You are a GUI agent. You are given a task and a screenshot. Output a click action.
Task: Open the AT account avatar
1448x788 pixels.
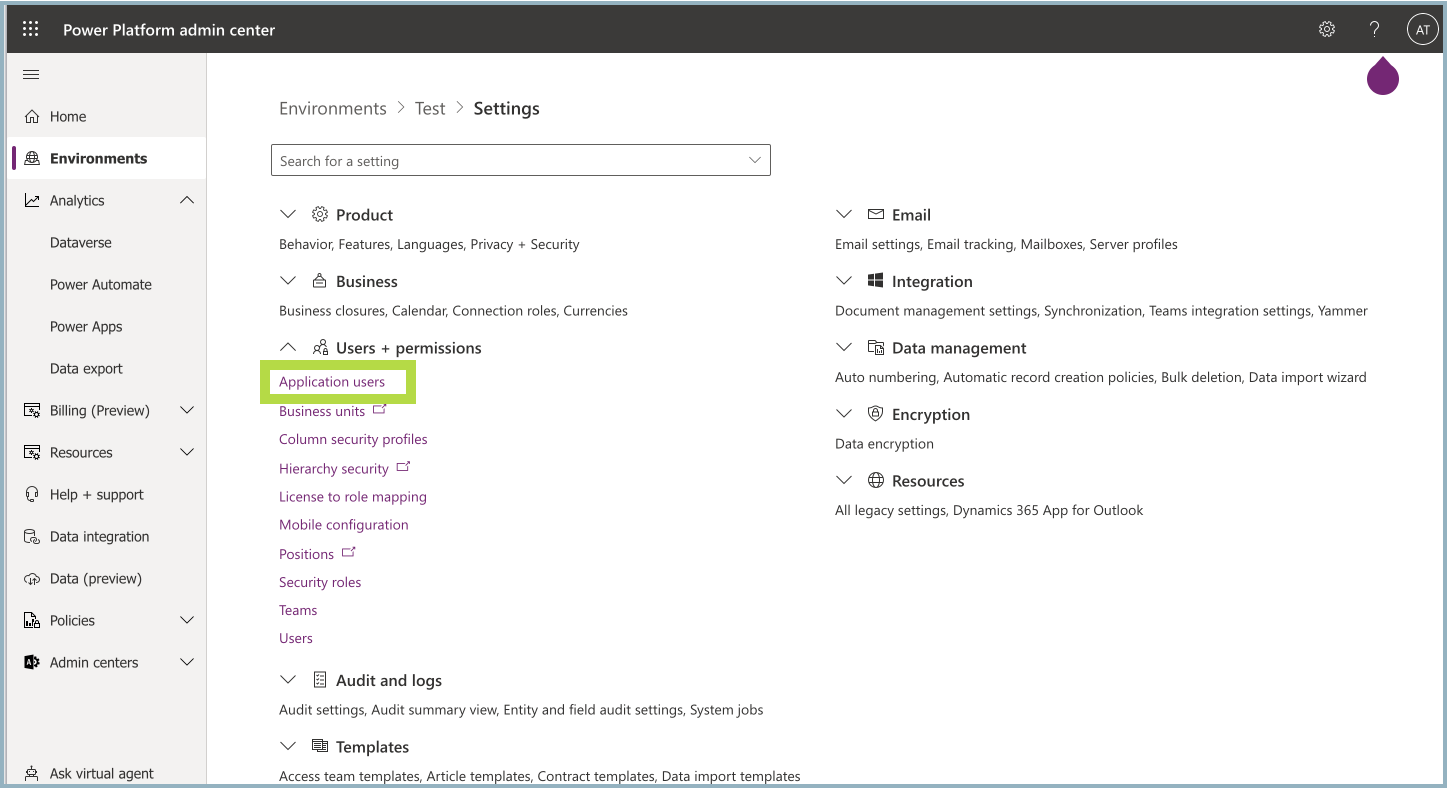click(x=1422, y=29)
